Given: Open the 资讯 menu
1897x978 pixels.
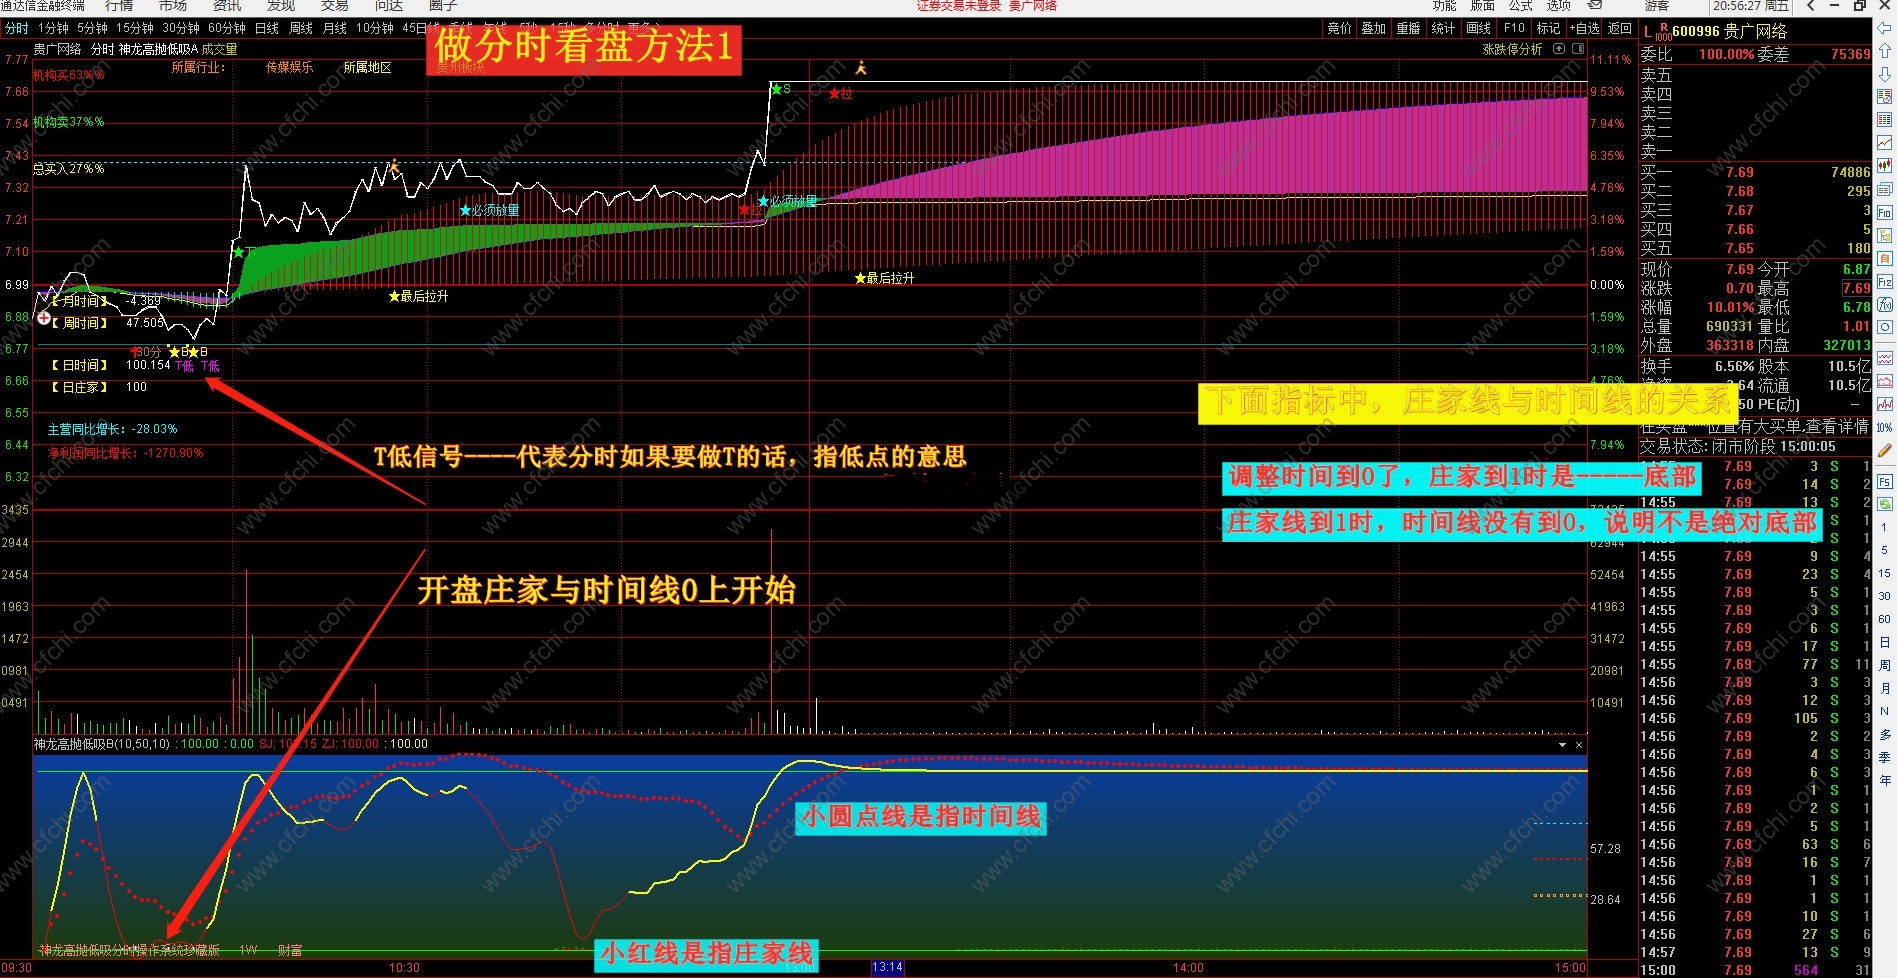Looking at the screenshot, I should (227, 6).
